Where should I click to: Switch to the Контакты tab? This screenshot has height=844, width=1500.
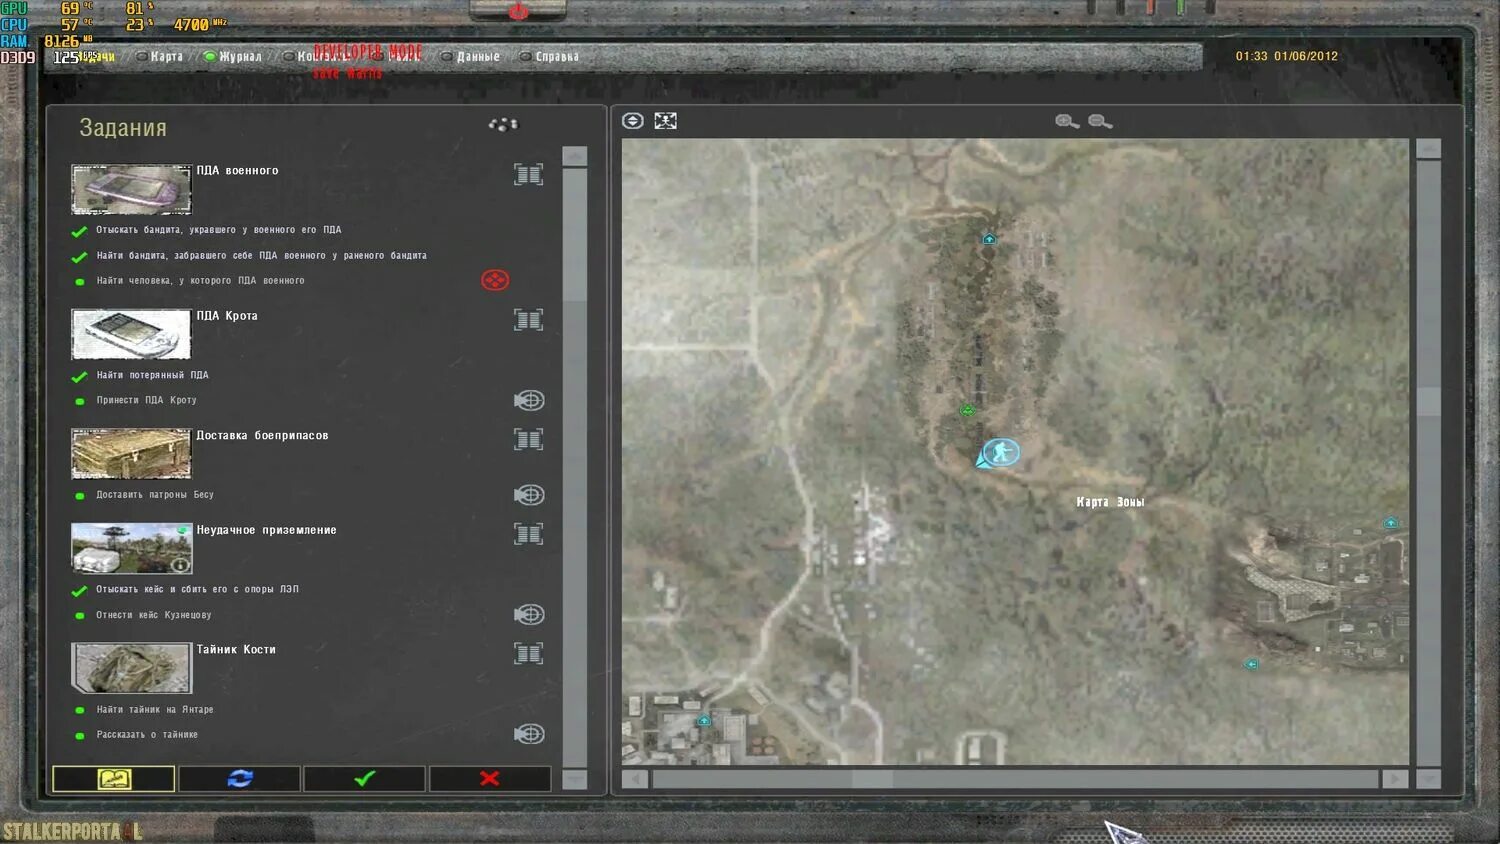pyautogui.click(x=315, y=57)
